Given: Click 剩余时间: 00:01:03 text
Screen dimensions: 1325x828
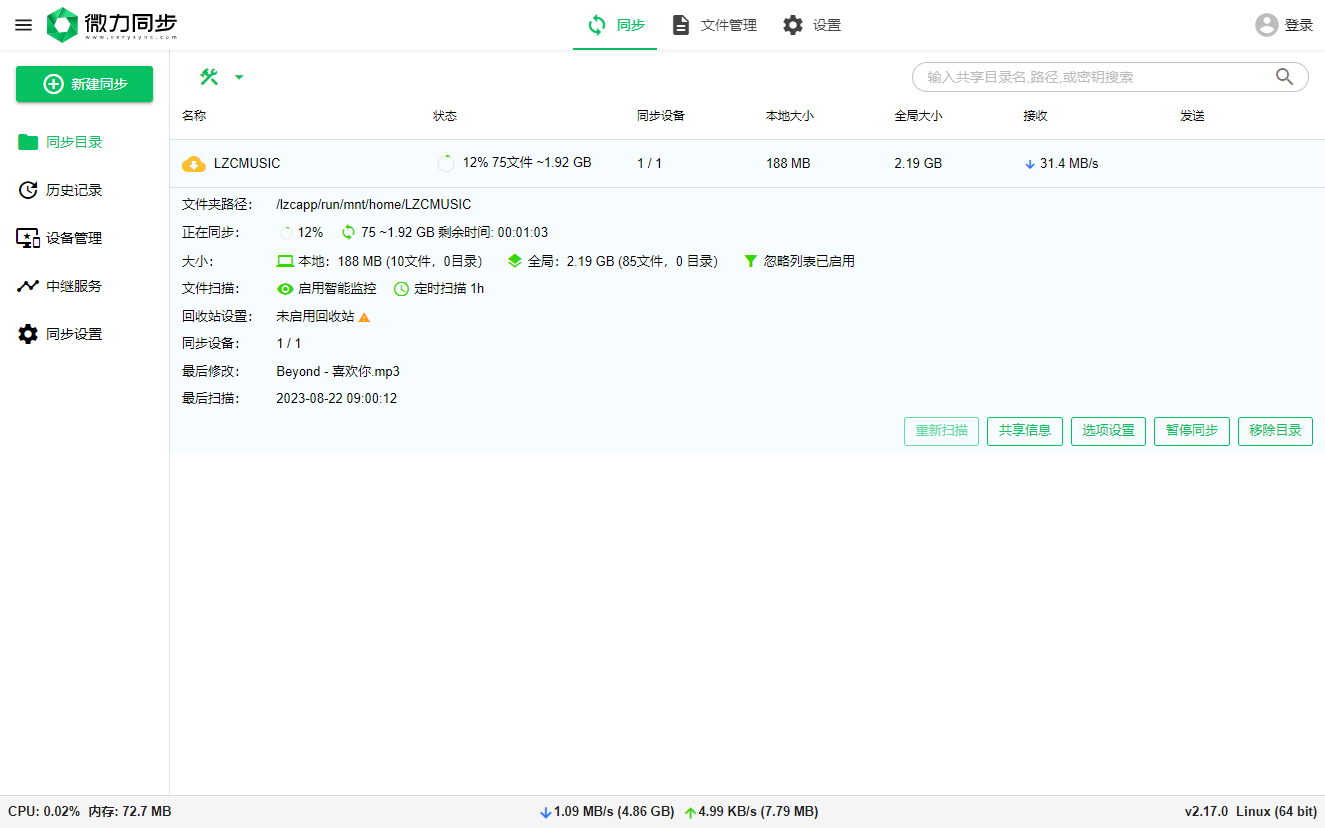Looking at the screenshot, I should [493, 232].
